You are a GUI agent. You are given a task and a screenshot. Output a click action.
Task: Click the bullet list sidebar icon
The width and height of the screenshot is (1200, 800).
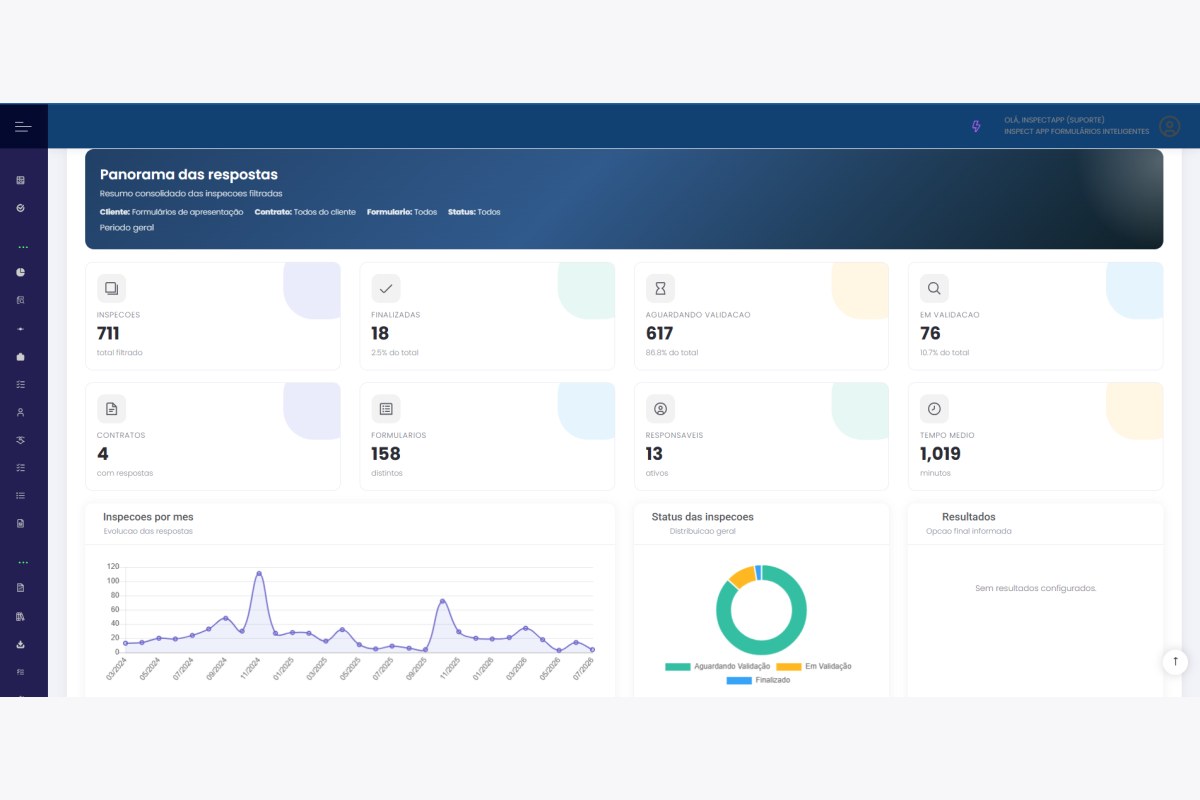click(x=21, y=495)
